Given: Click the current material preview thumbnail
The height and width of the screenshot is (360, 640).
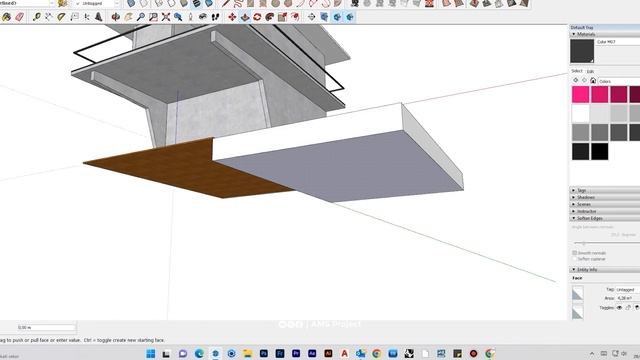Looking at the screenshot, I should coord(582,51).
